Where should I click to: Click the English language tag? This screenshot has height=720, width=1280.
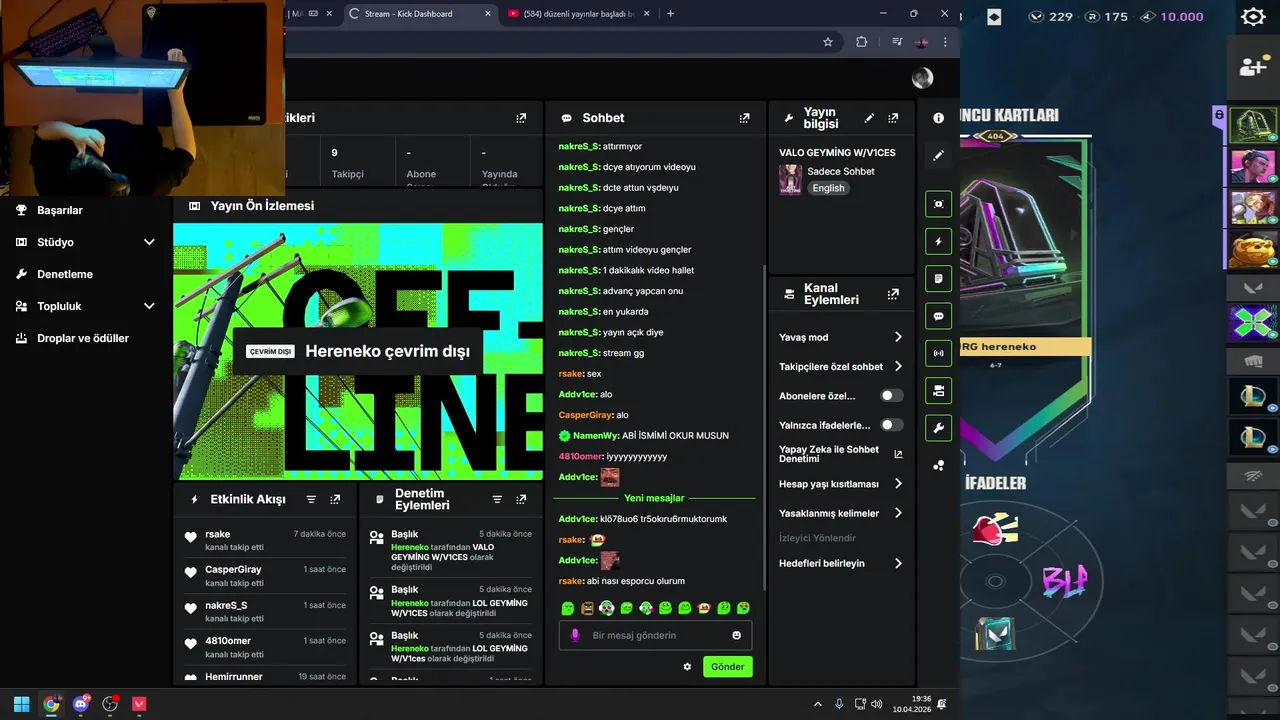828,188
